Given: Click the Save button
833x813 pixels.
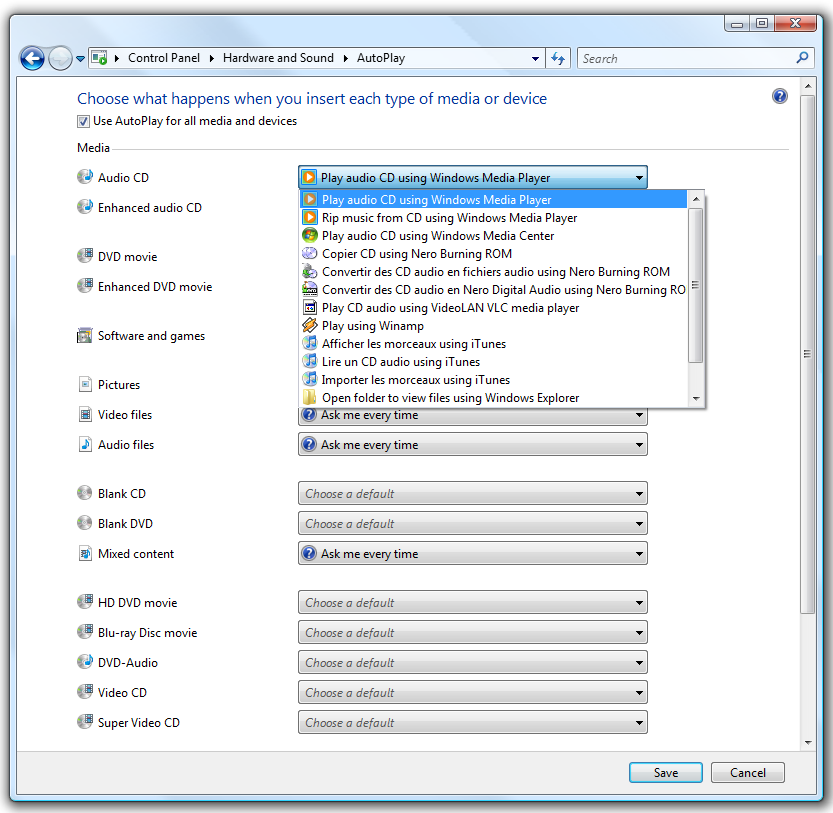Looking at the screenshot, I should point(666,773).
